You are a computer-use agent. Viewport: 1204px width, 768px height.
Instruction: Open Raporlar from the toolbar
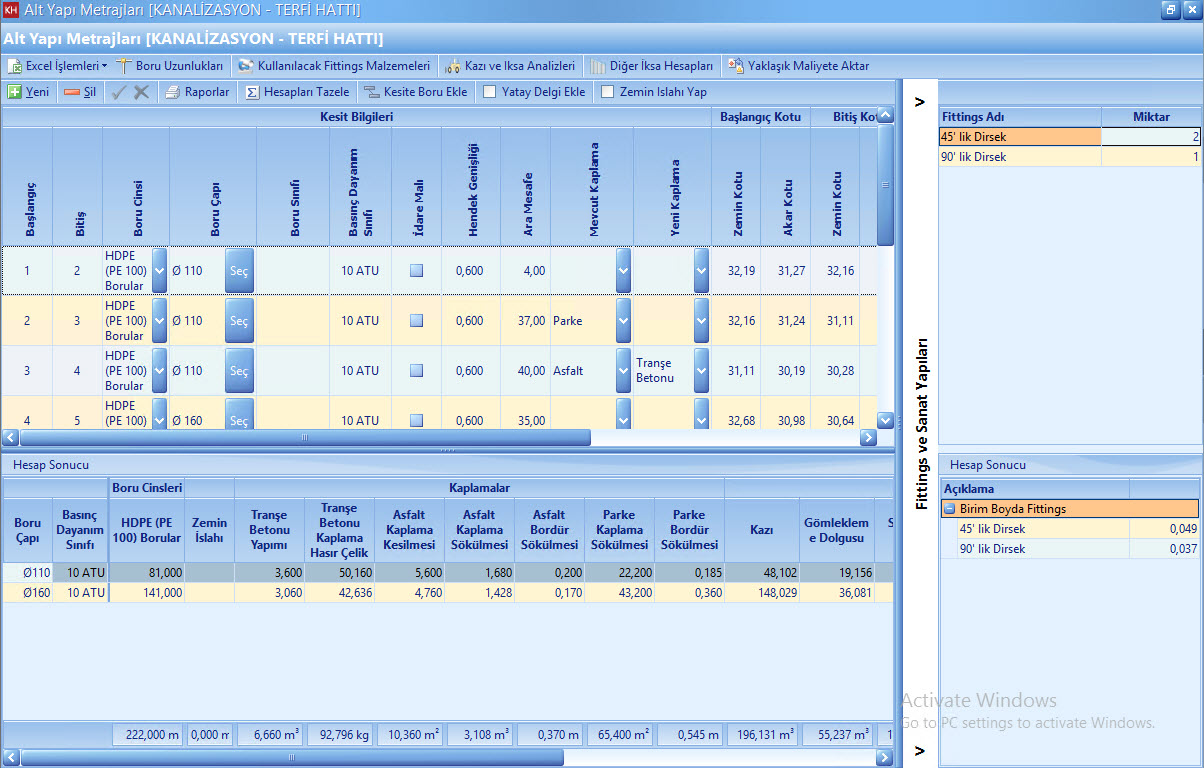197,92
